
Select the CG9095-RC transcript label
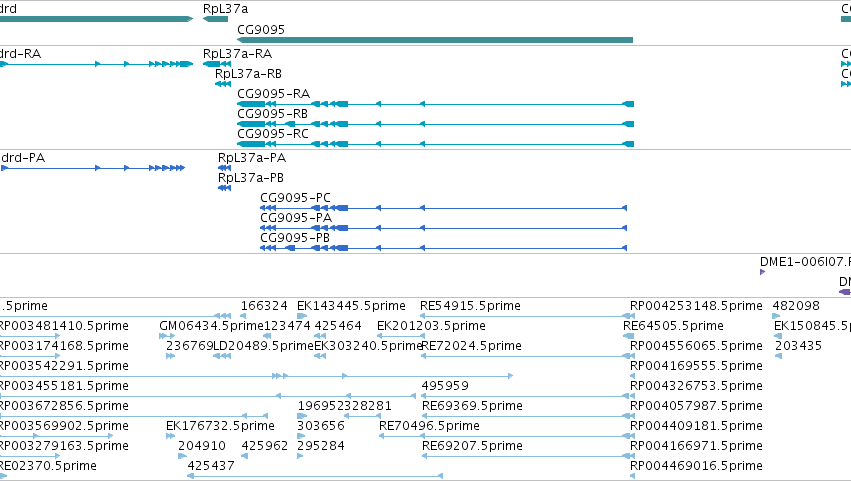pos(273,134)
